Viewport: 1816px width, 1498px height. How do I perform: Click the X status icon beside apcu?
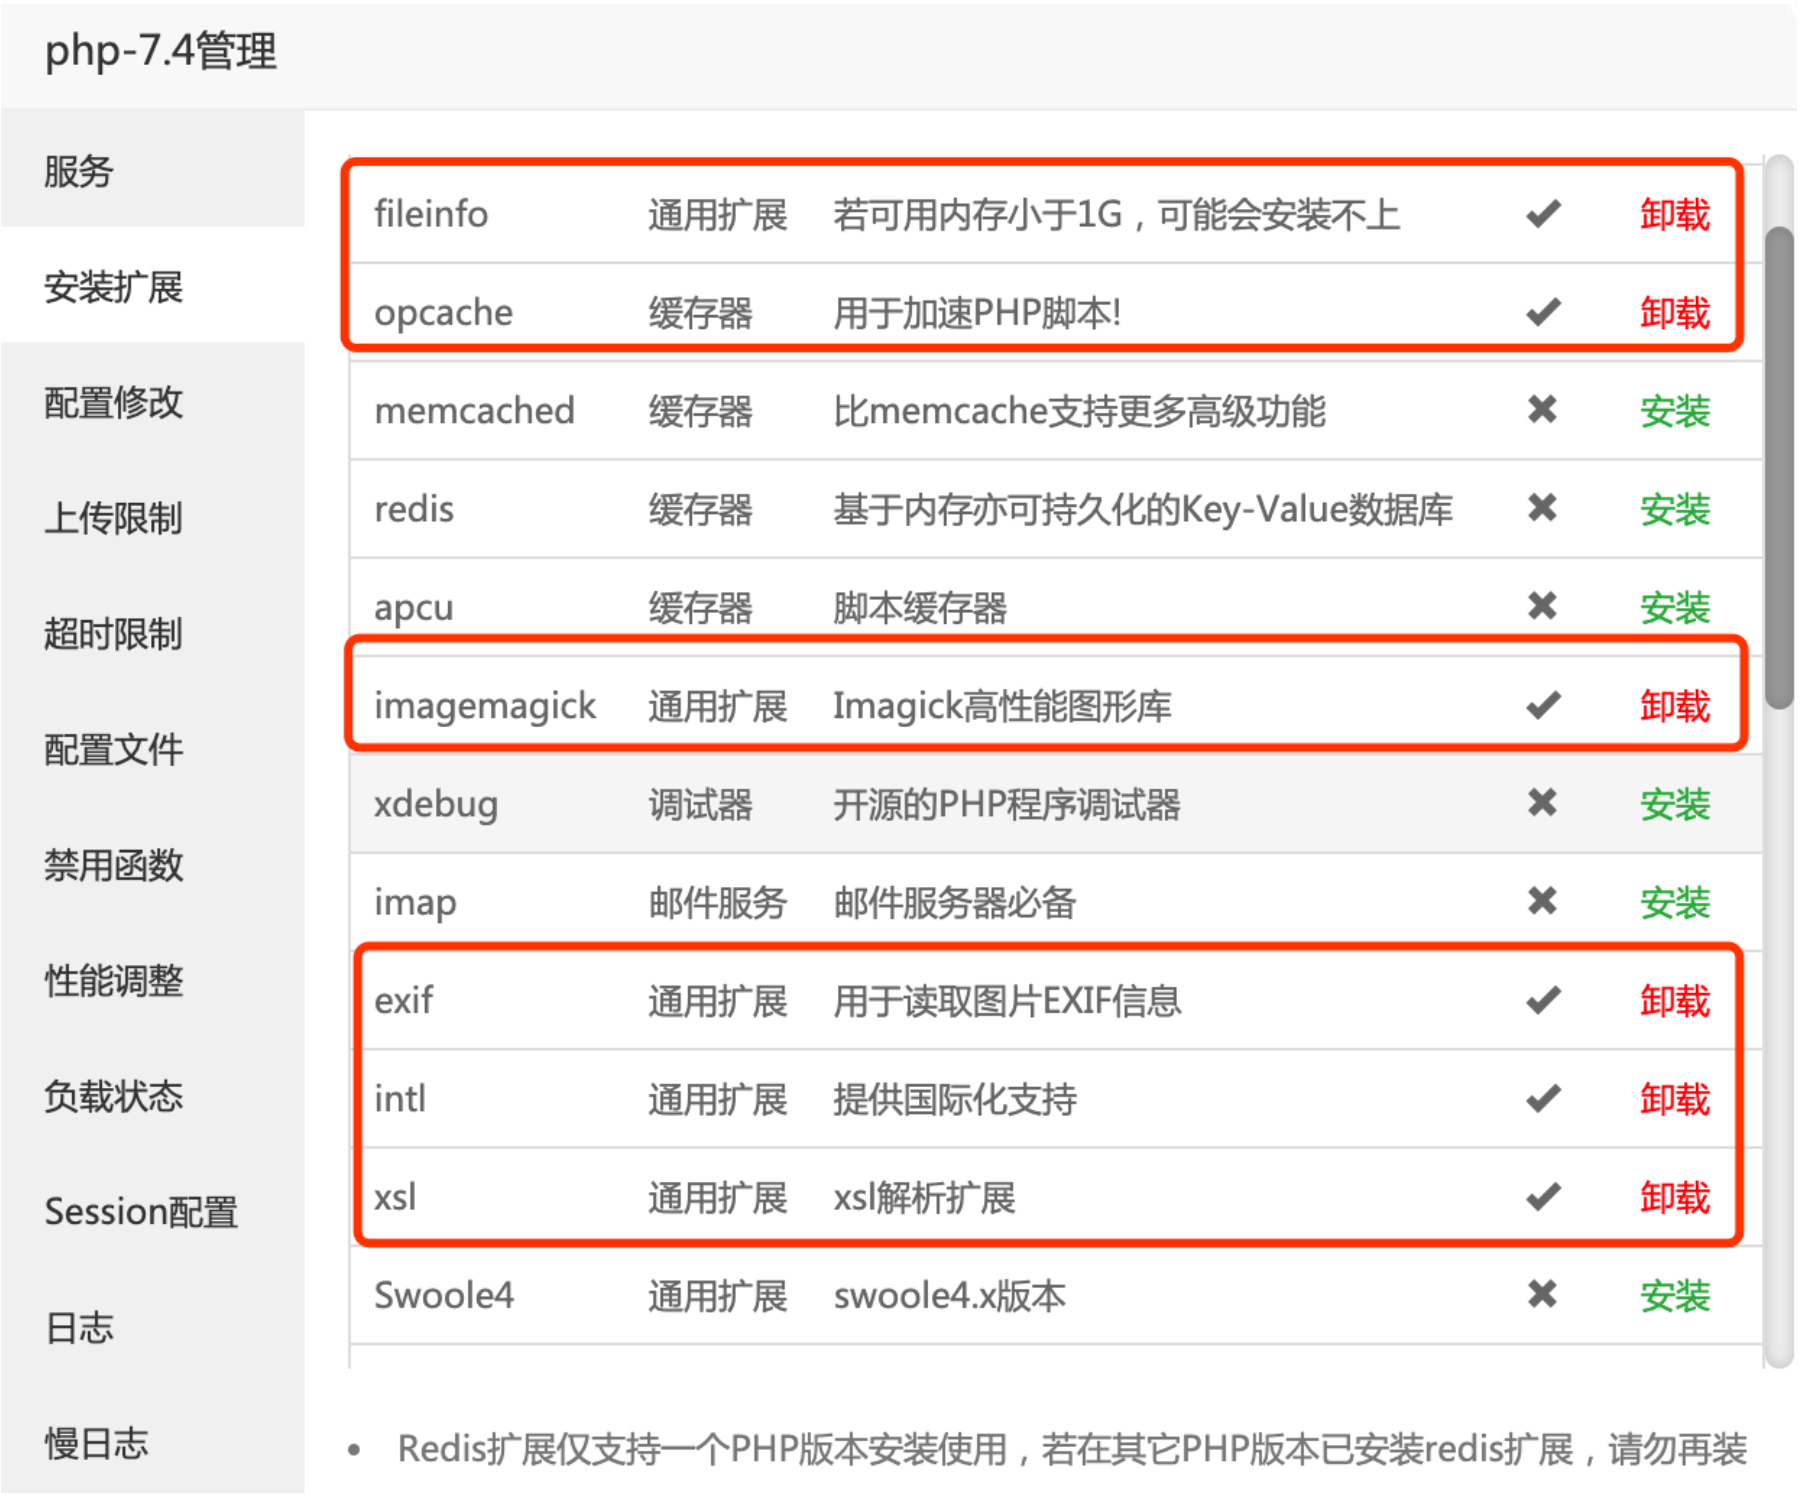[x=1543, y=606]
